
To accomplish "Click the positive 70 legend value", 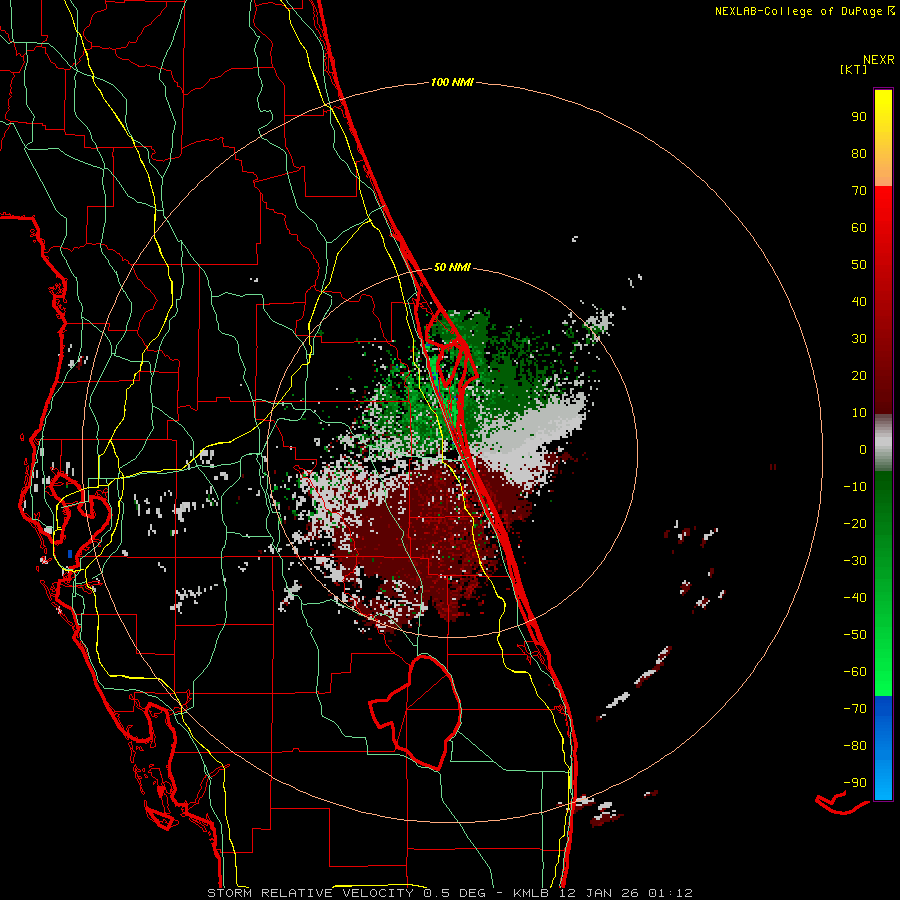I will coord(859,191).
